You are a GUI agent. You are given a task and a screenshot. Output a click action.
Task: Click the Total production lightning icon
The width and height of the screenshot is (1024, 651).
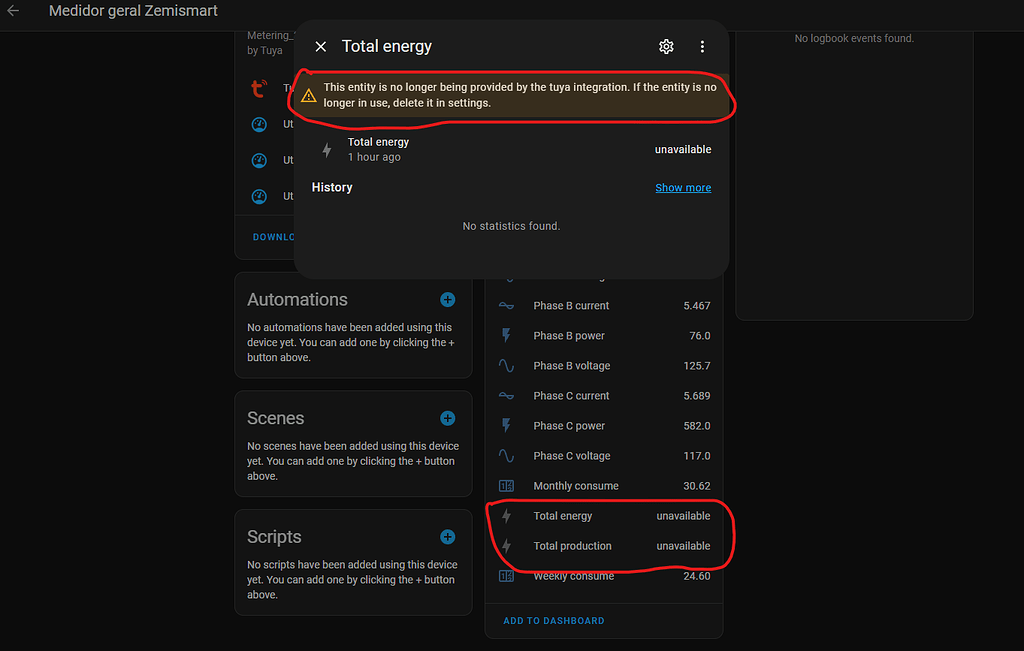pos(507,546)
